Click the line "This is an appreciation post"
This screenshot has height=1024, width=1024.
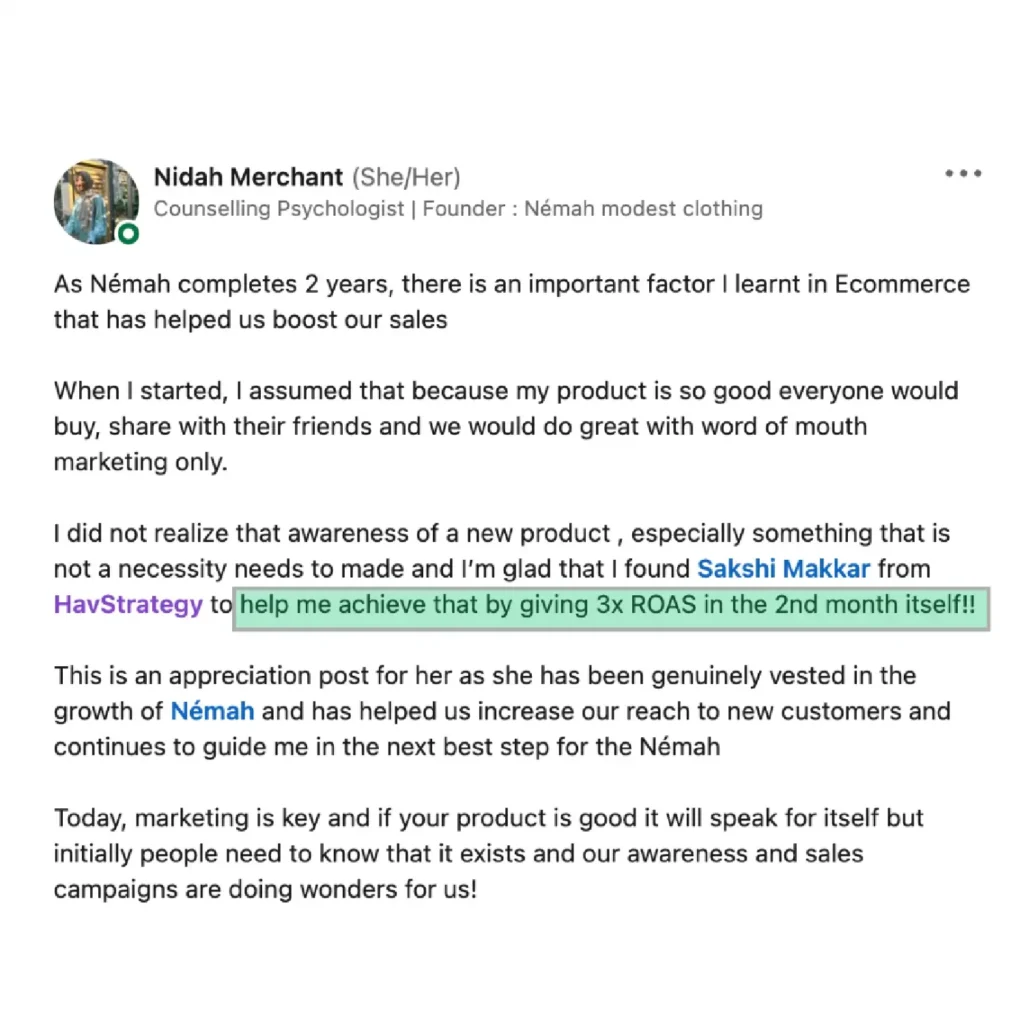(485, 676)
